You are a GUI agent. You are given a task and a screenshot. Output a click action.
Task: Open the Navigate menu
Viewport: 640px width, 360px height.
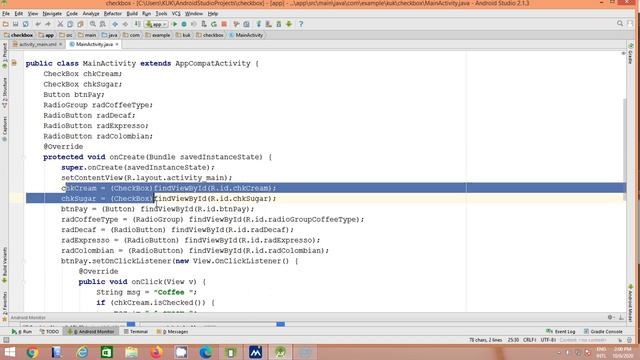pos(52,13)
